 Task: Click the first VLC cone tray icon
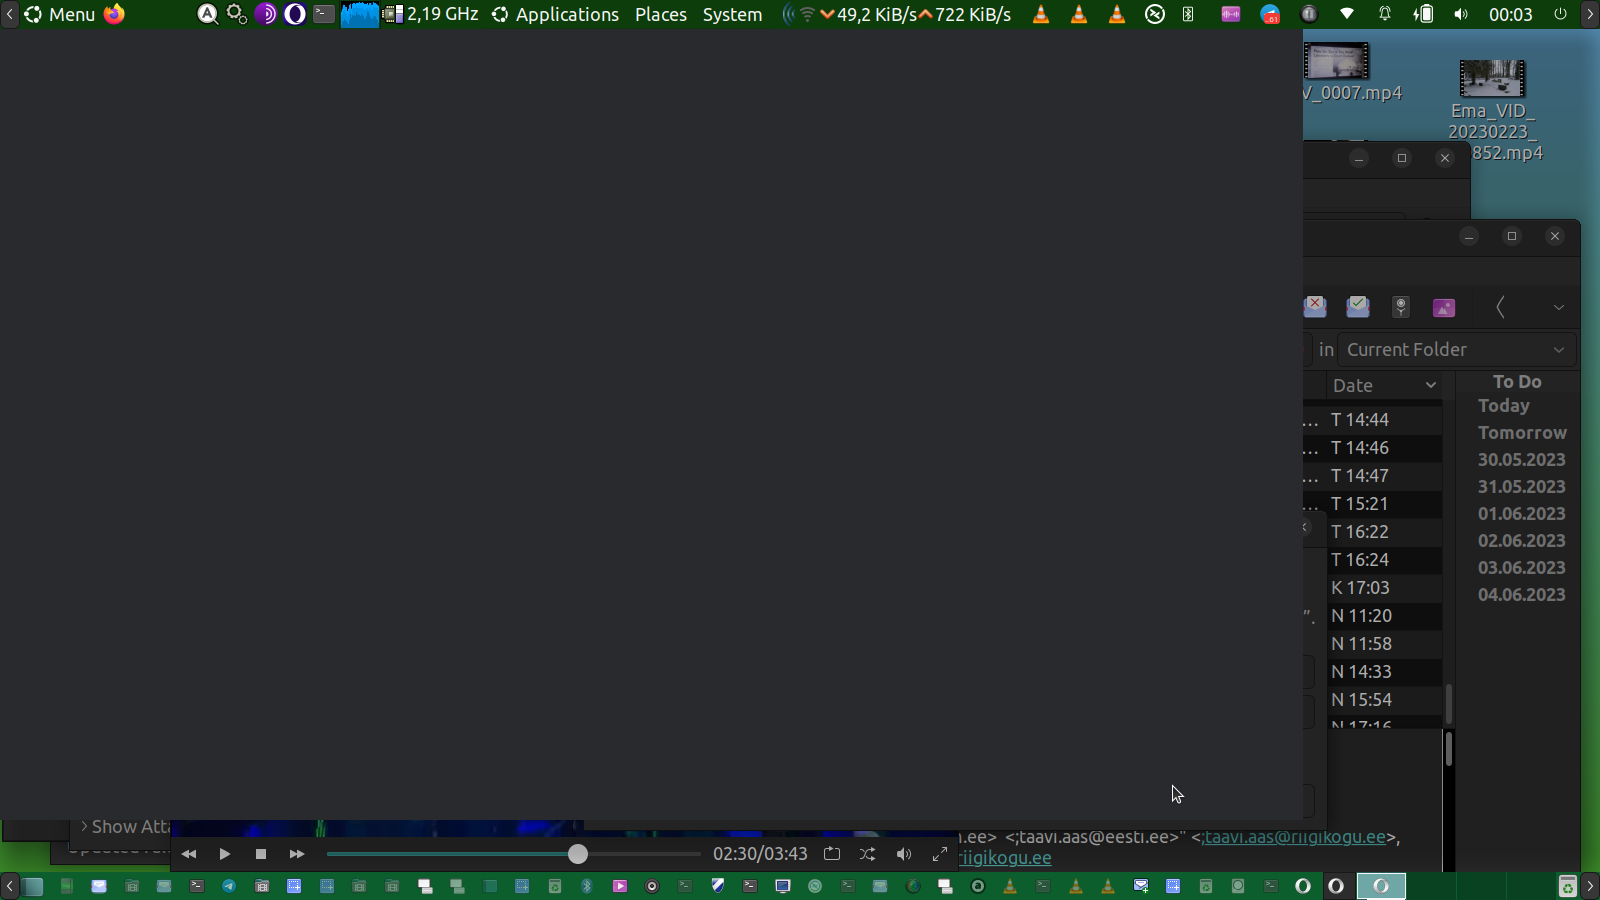1041,14
